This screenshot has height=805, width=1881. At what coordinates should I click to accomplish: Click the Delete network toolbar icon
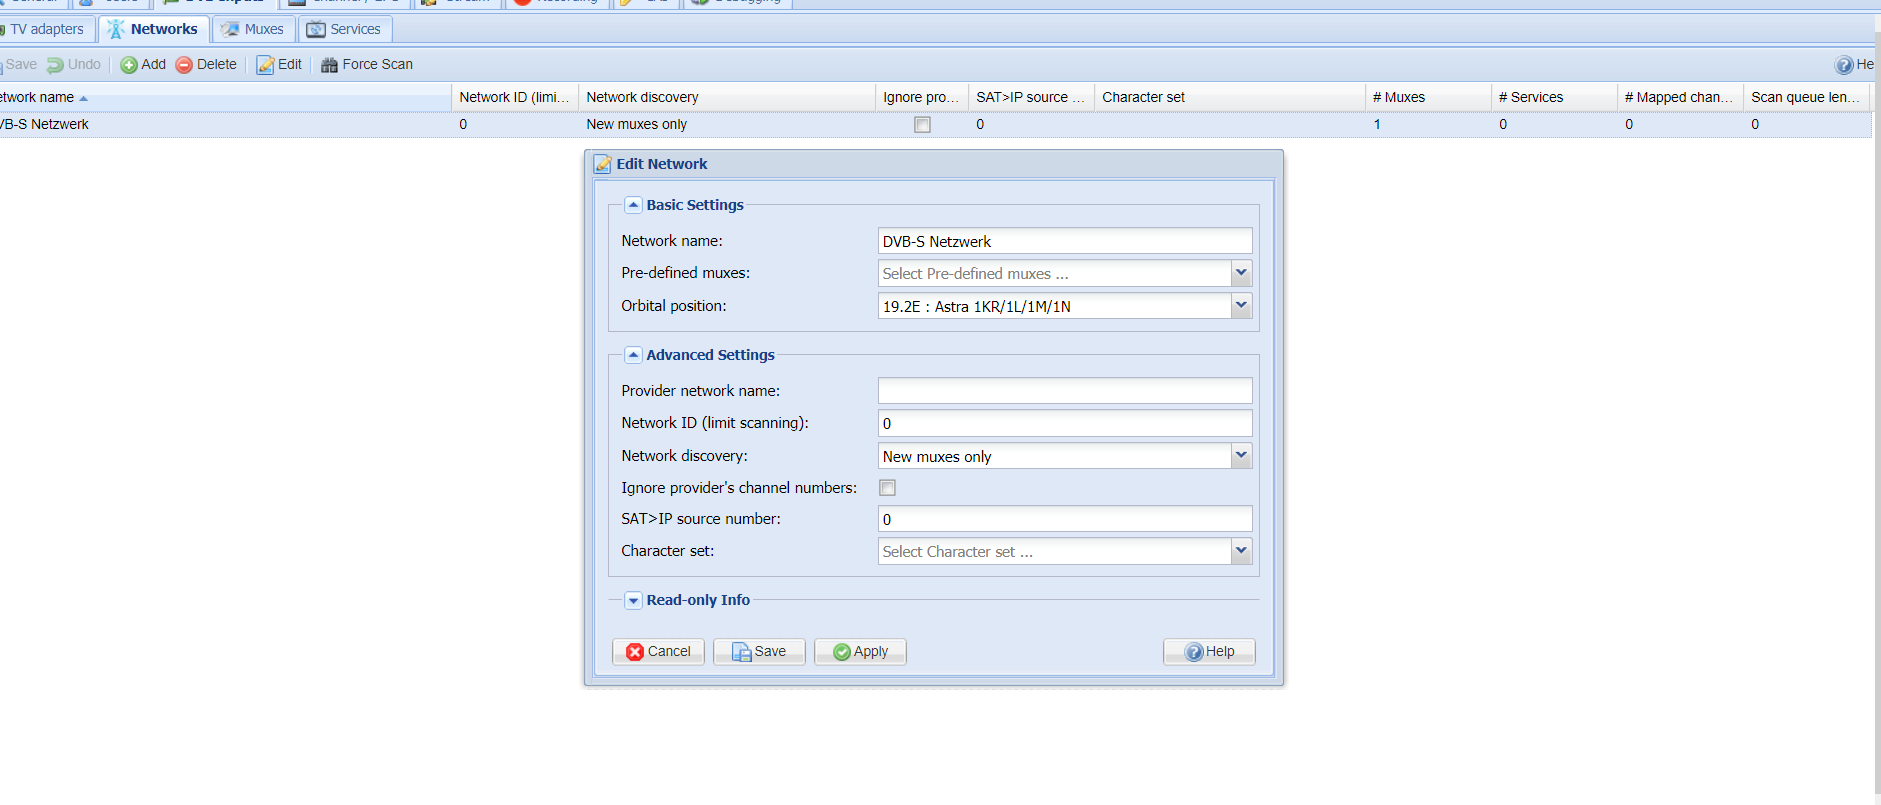(184, 65)
